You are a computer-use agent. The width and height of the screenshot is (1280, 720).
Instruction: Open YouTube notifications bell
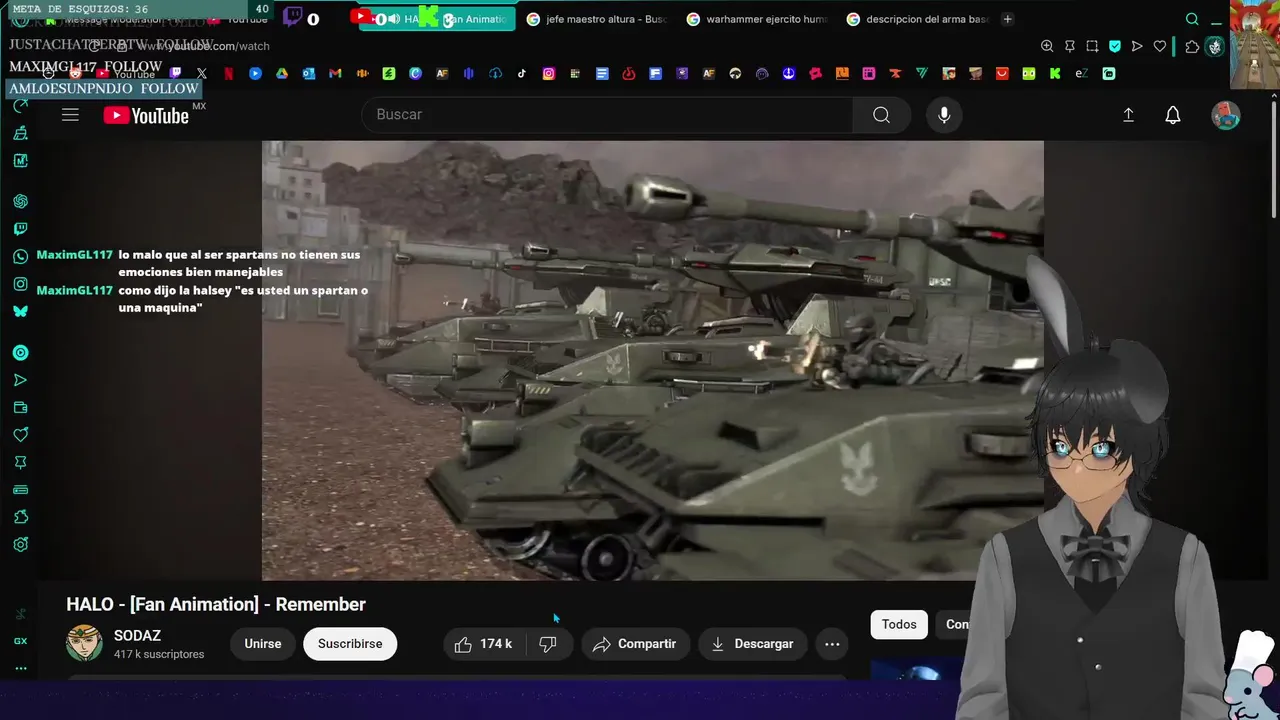coord(1173,115)
